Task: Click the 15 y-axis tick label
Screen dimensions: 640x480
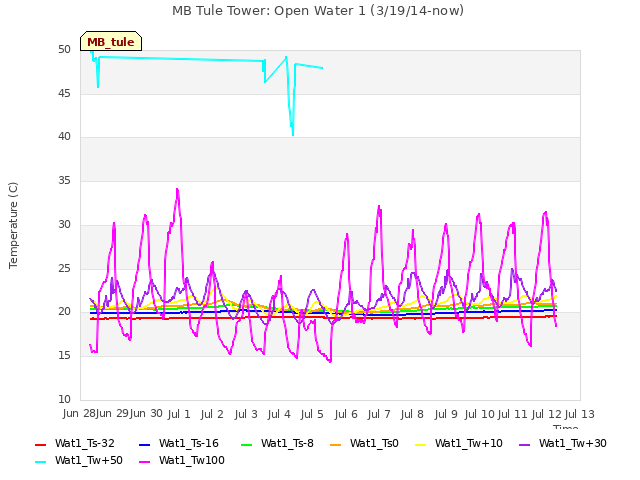Action: (x=64, y=356)
